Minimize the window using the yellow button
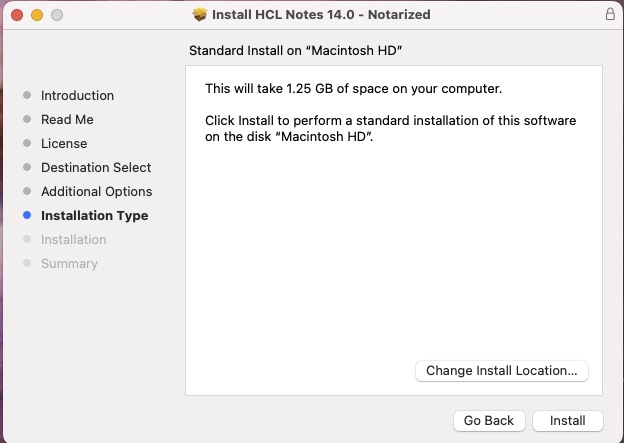Viewport: 624px width, 443px height. pyautogui.click(x=37, y=16)
